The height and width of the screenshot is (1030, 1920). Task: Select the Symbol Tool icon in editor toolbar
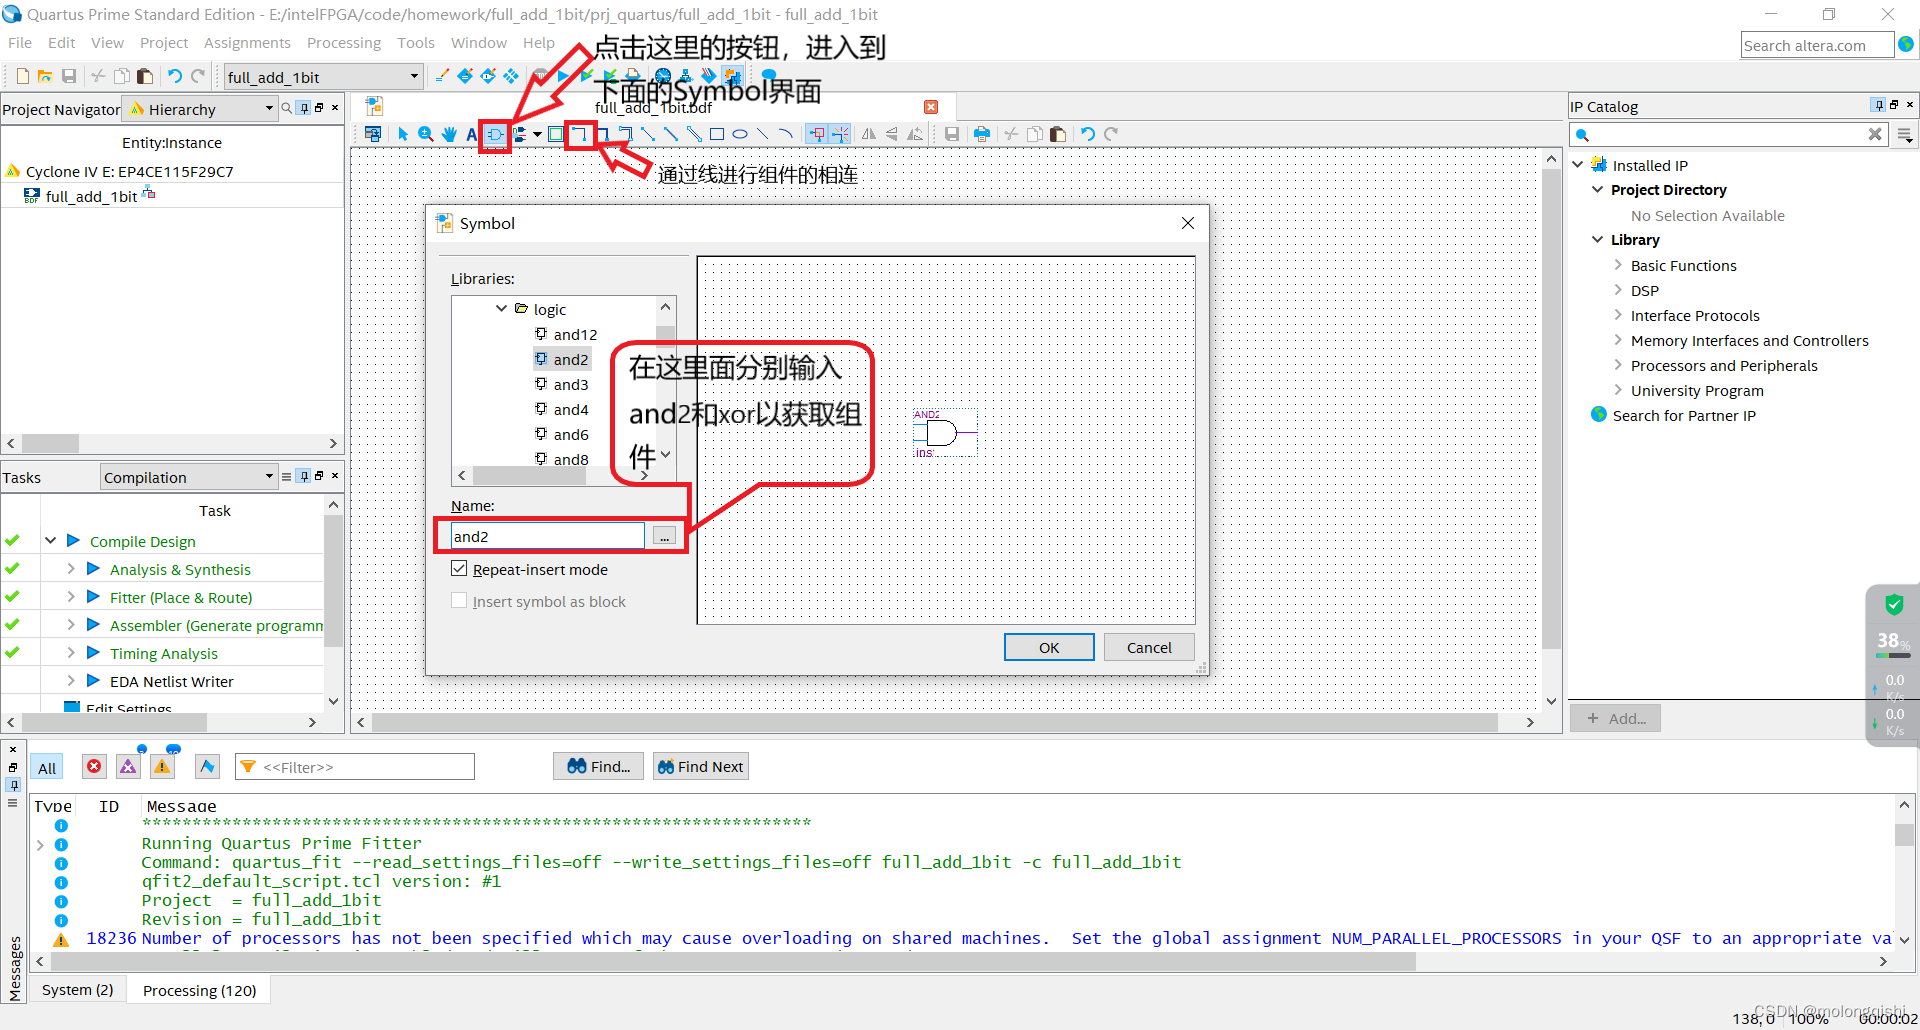[496, 134]
